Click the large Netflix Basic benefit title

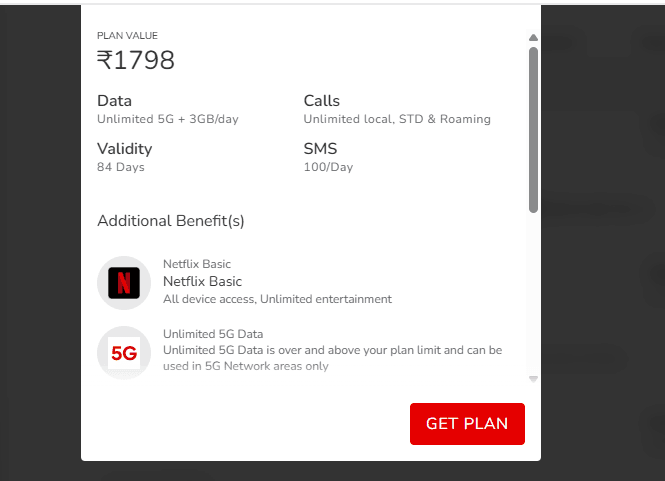pyautogui.click(x=202, y=281)
